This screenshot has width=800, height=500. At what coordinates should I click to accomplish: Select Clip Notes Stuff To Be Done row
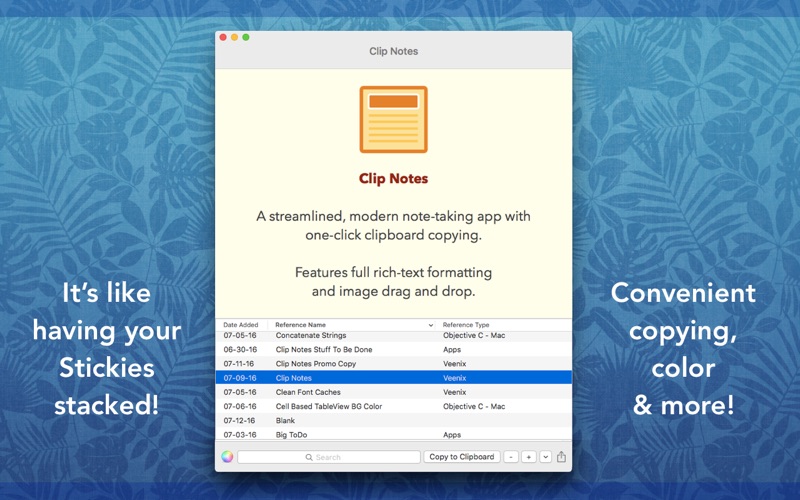pos(393,349)
